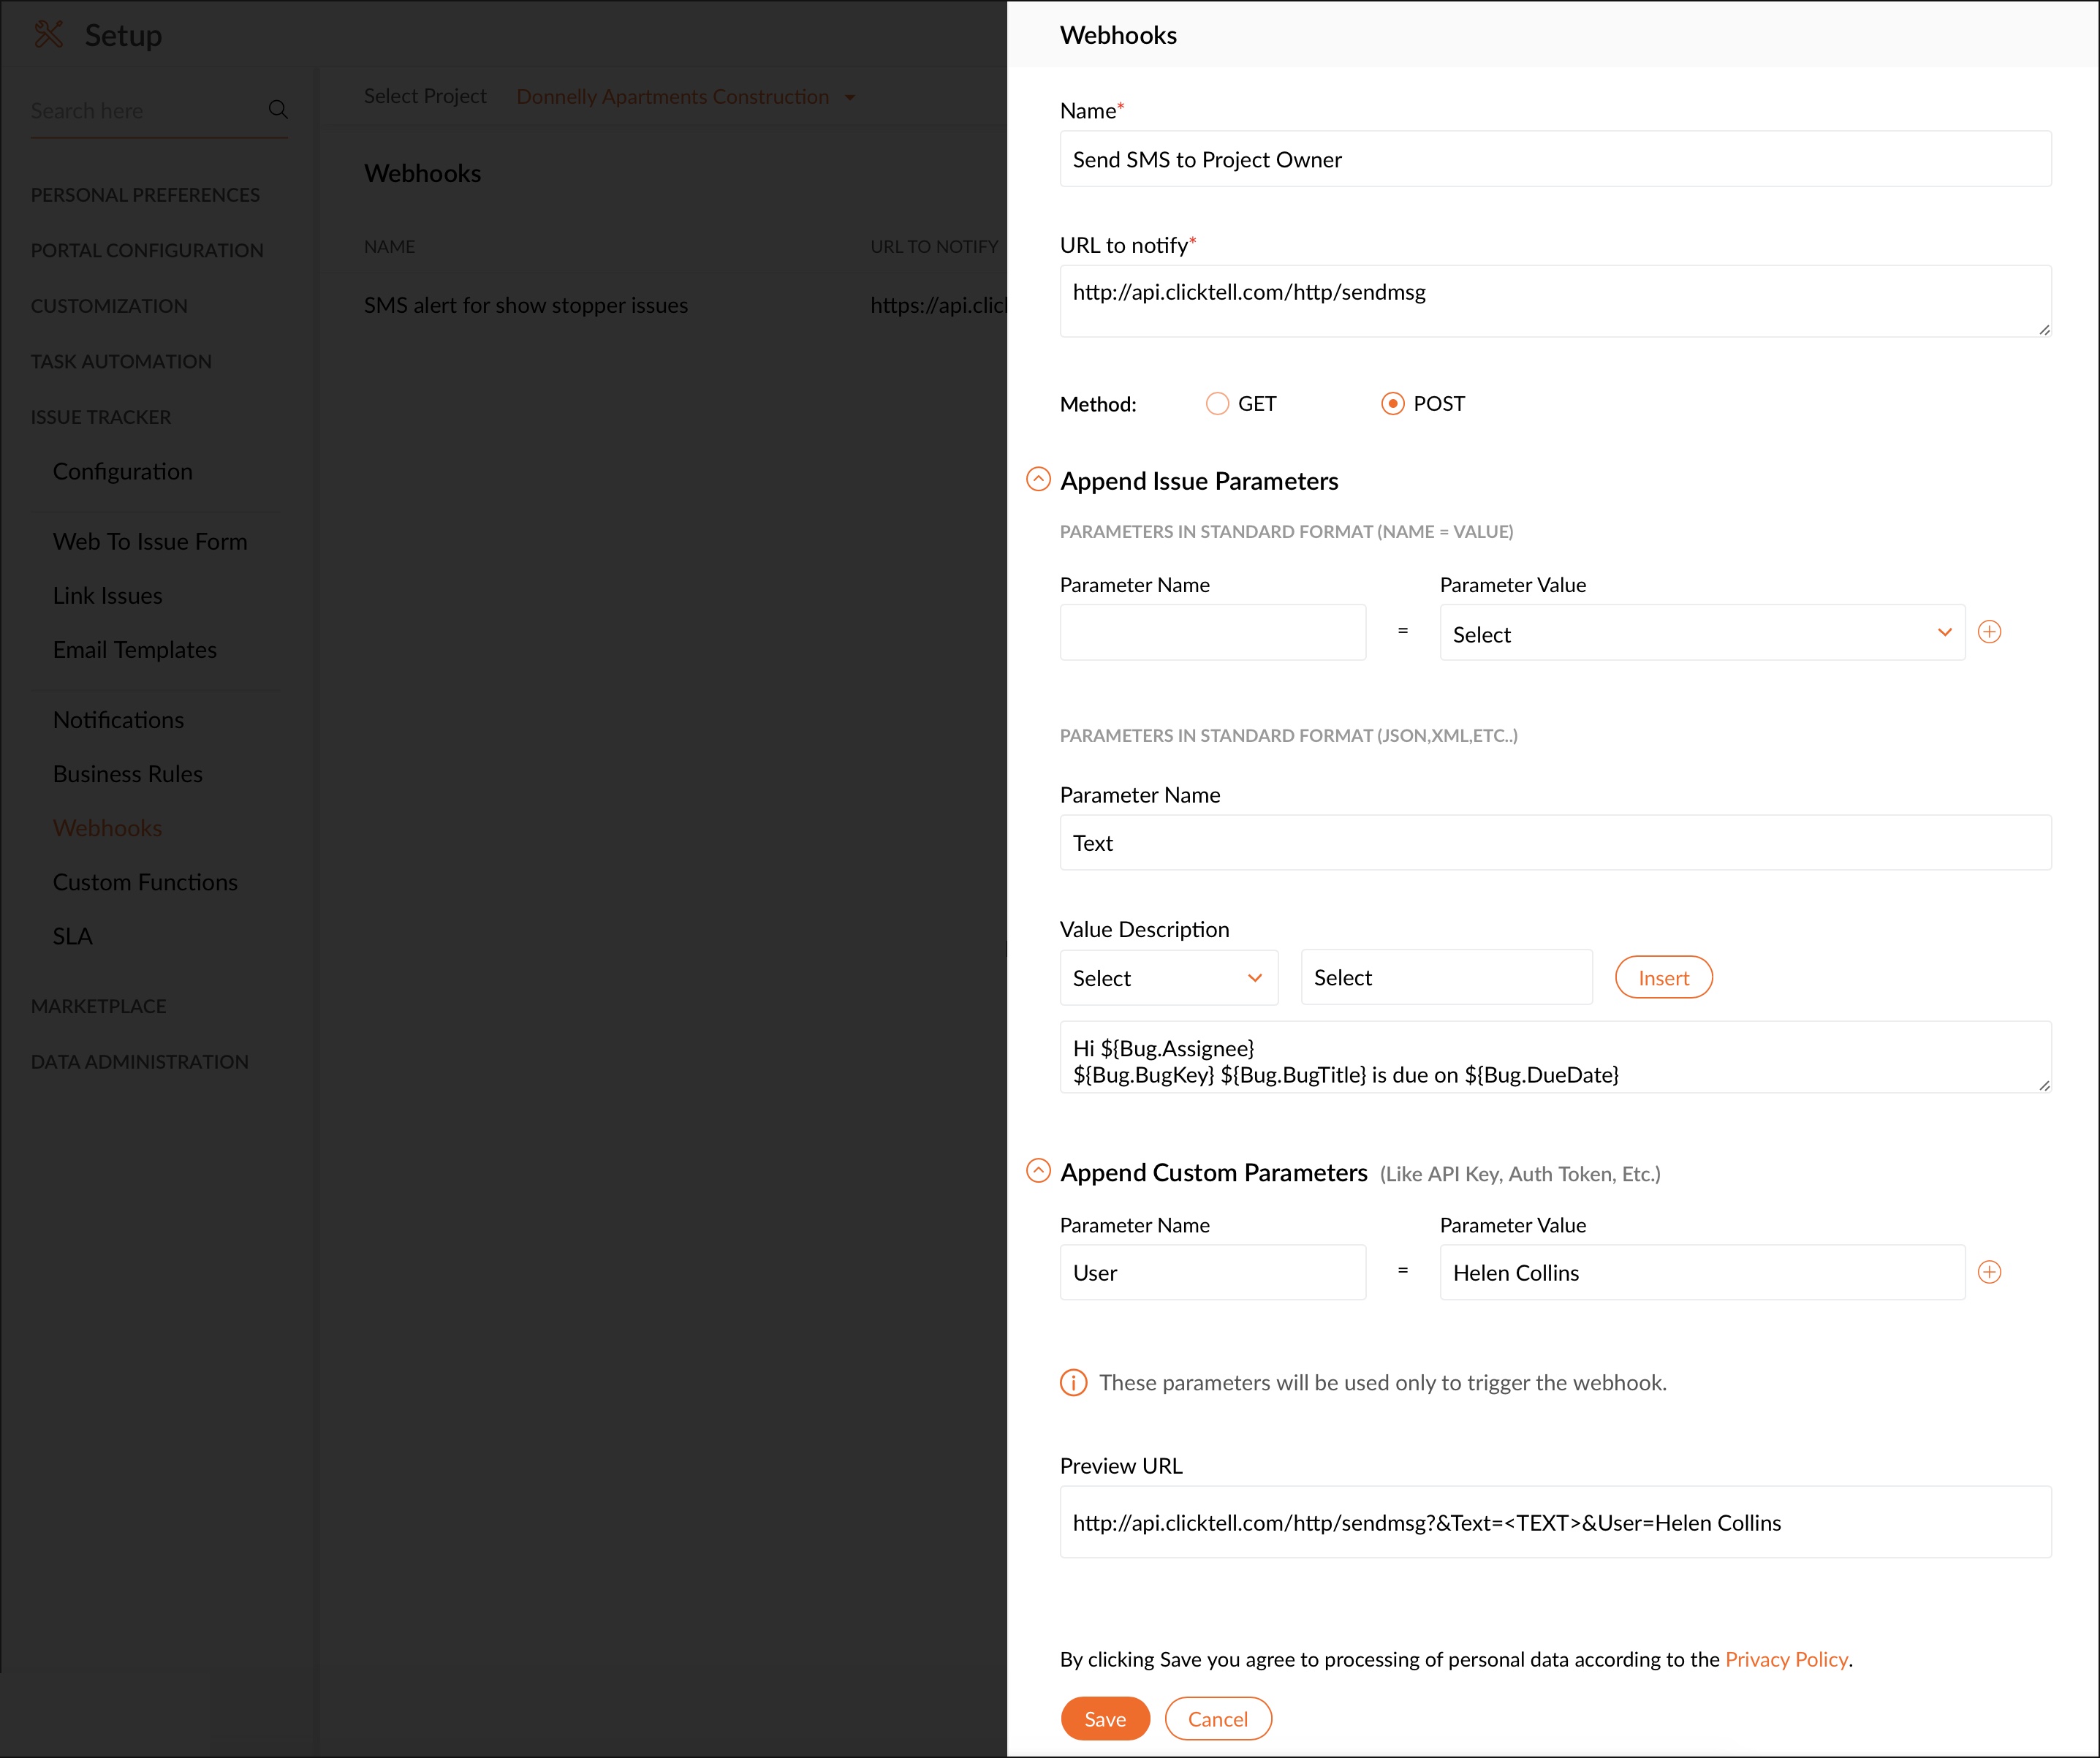
Task: Open the Value Description first Select dropdown
Action: (1167, 978)
